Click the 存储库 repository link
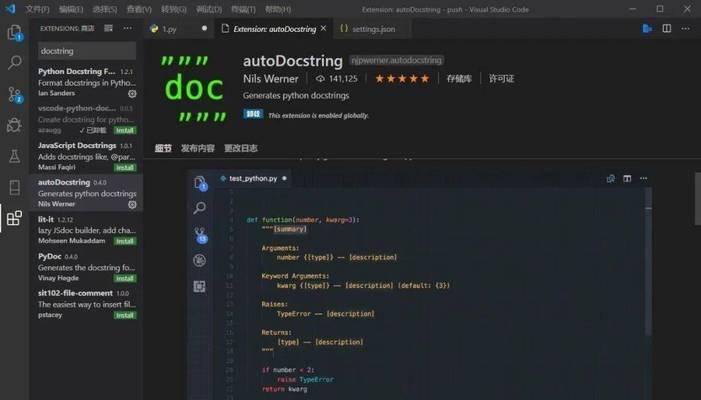The height and width of the screenshot is (400, 701). click(x=459, y=79)
